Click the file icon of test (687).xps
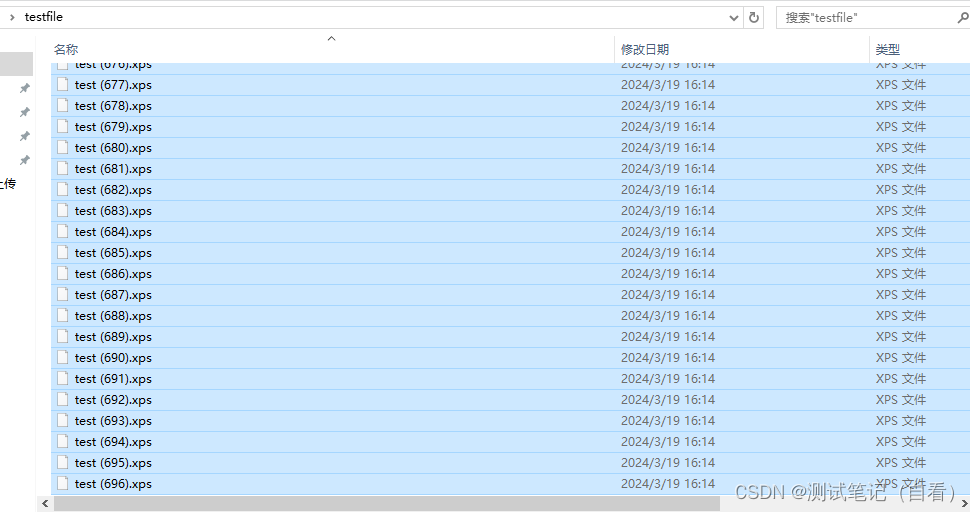Image resolution: width=970 pixels, height=512 pixels. pos(62,294)
